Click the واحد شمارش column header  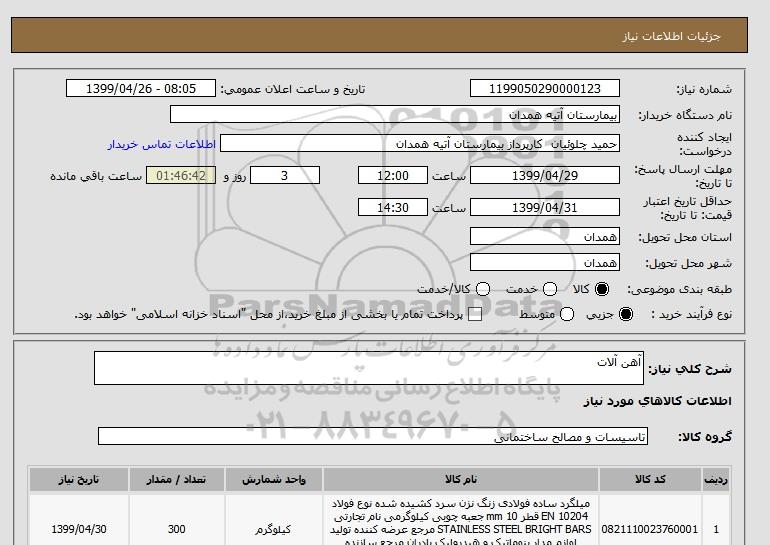click(x=274, y=479)
